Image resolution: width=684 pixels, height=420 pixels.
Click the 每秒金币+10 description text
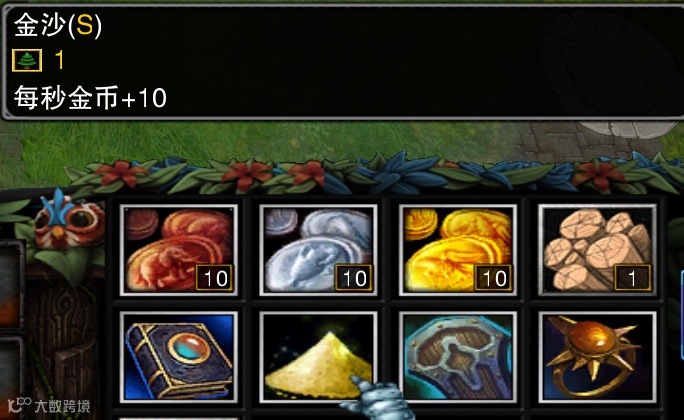click(90, 97)
